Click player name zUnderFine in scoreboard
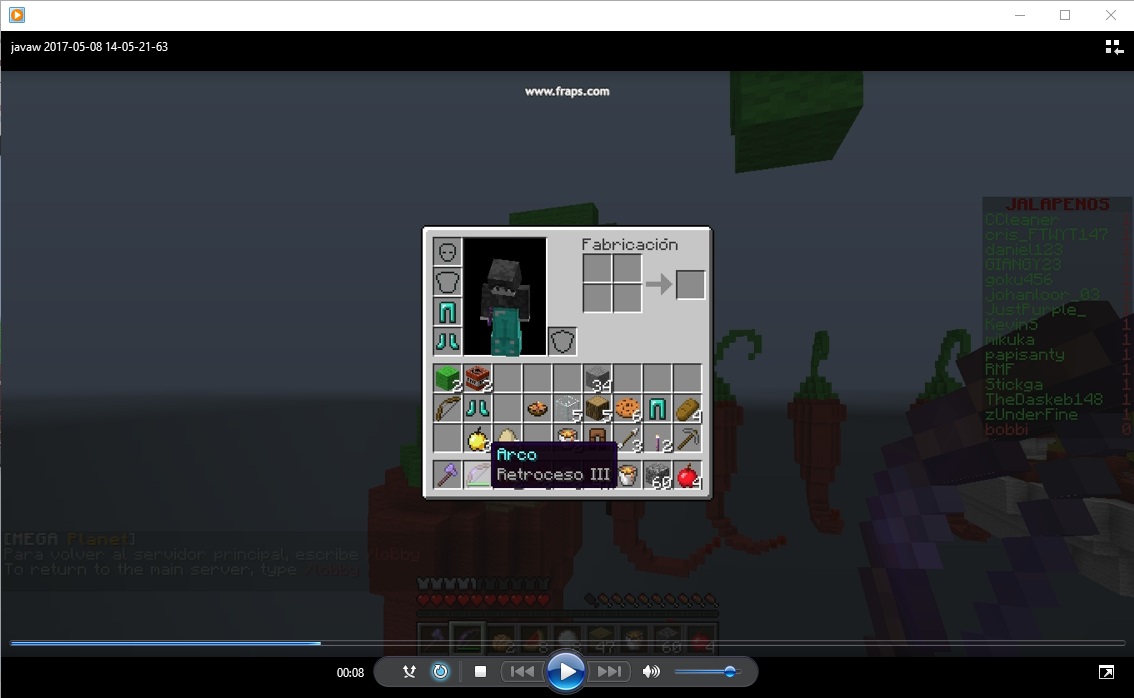 (1031, 414)
